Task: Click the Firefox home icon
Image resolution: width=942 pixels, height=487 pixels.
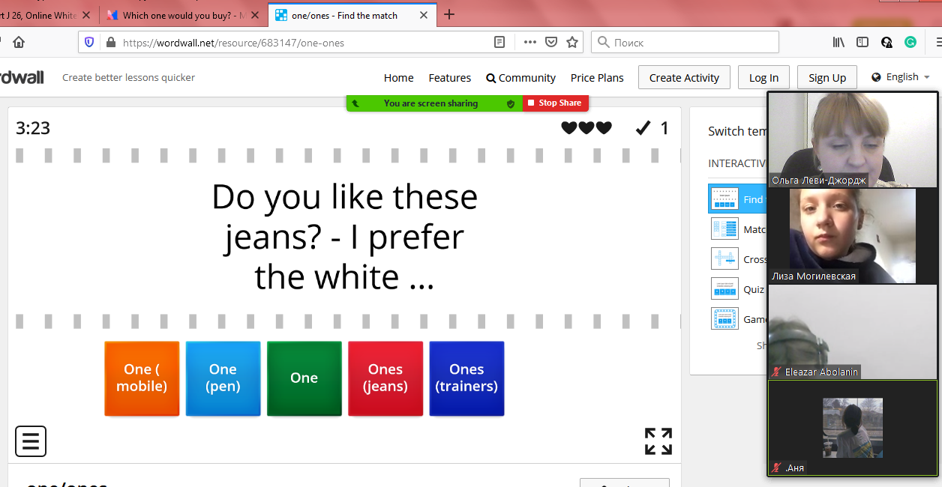Action: point(19,42)
